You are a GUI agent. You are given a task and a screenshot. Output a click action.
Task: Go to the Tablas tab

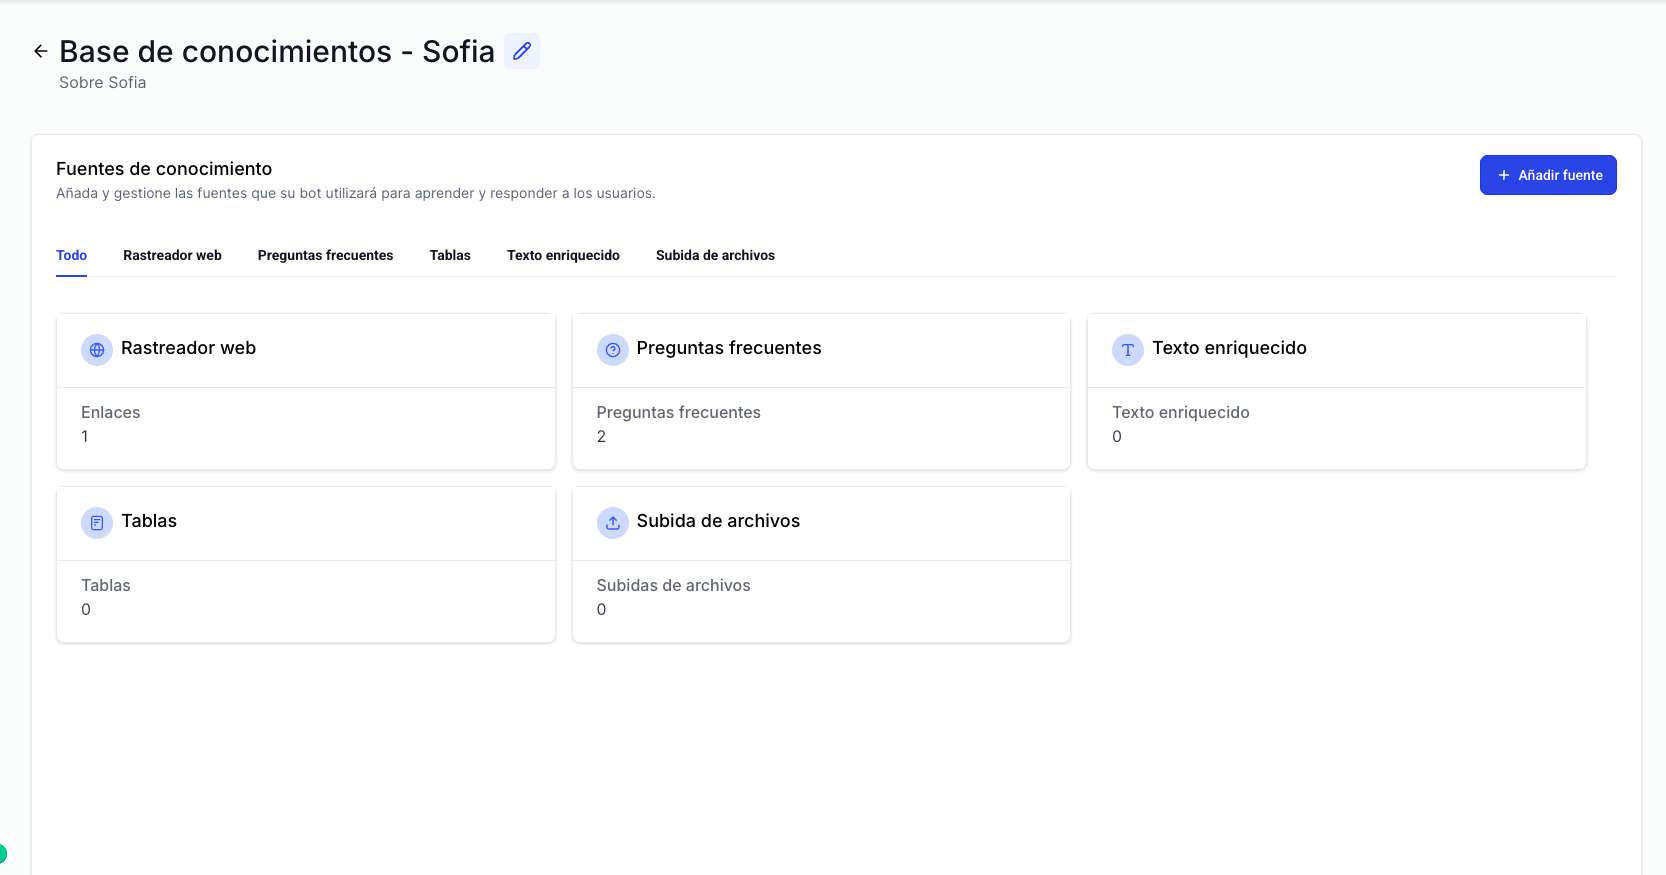(450, 255)
